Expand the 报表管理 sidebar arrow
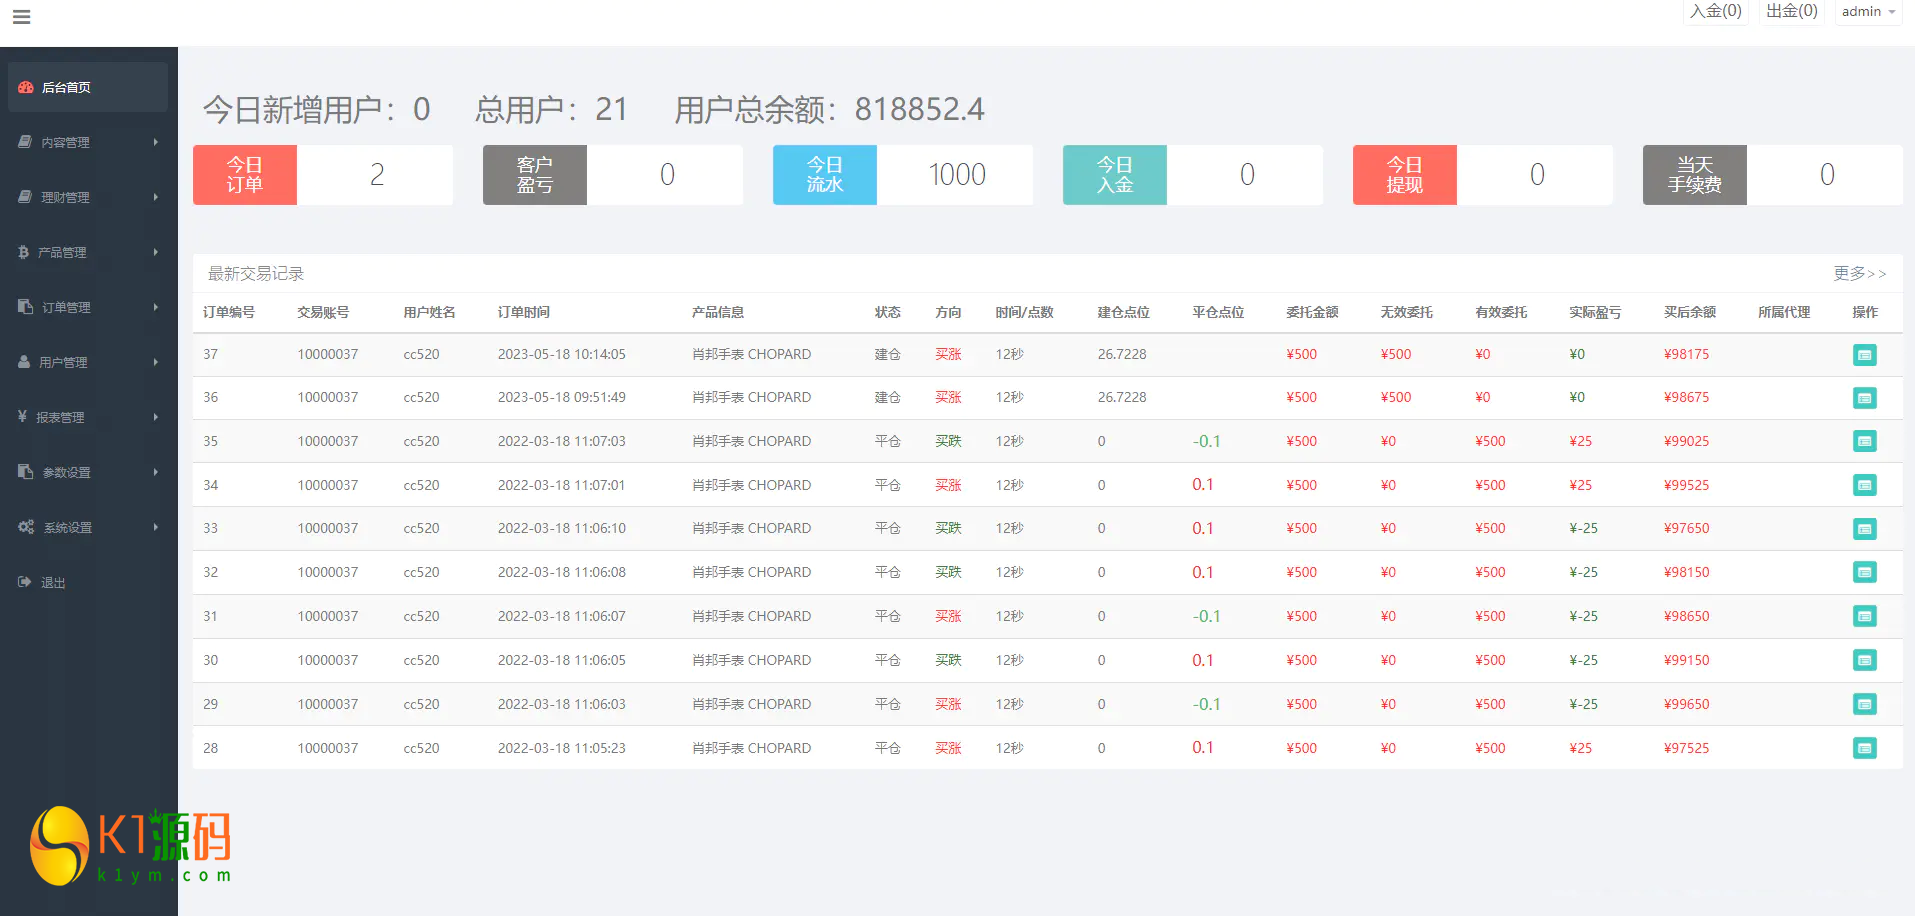The width and height of the screenshot is (1915, 916). [x=156, y=417]
